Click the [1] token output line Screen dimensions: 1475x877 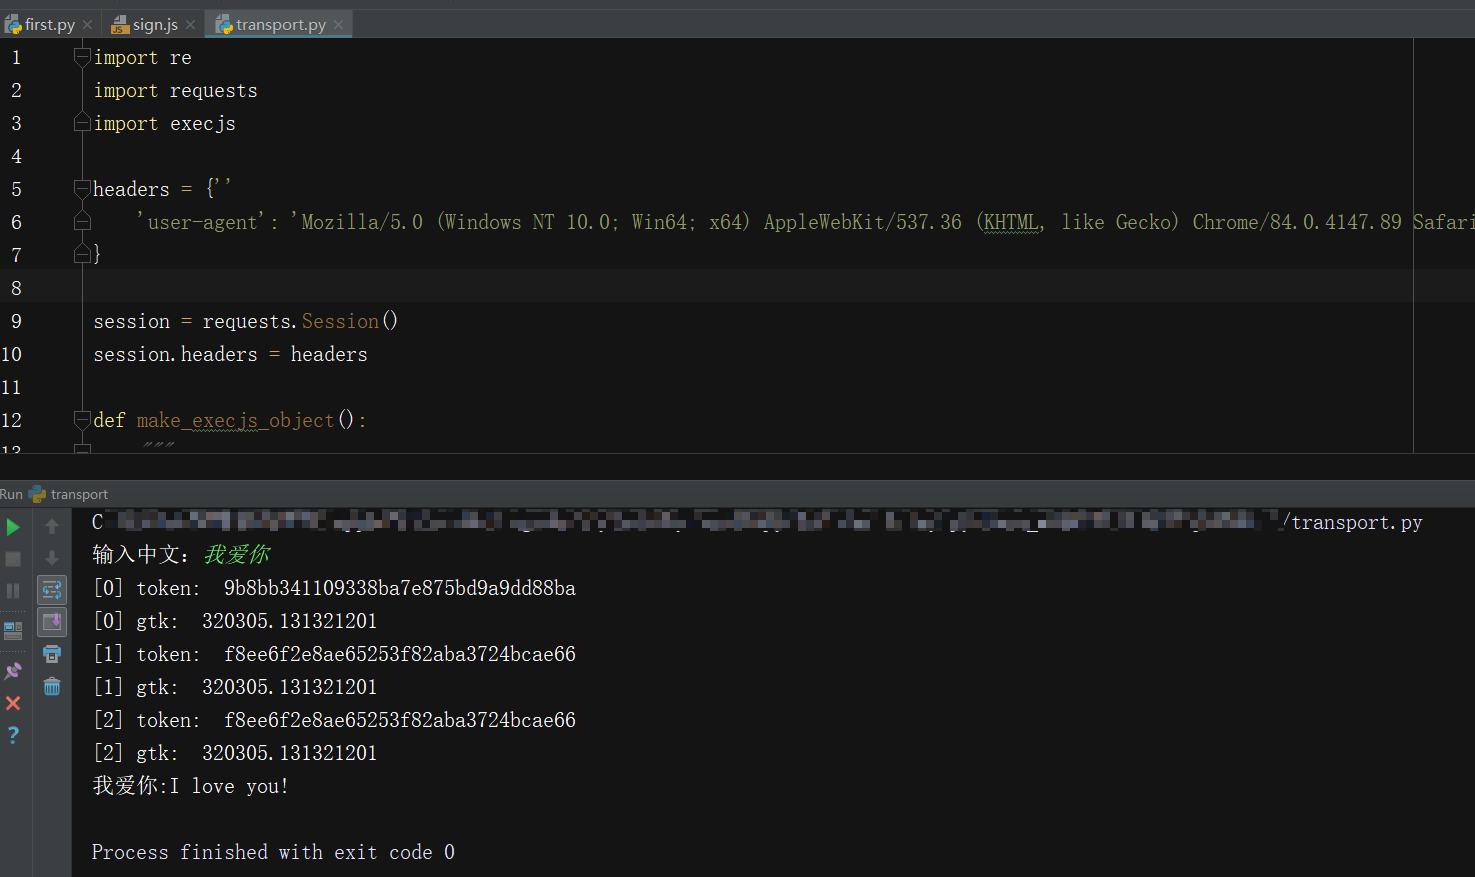(334, 654)
